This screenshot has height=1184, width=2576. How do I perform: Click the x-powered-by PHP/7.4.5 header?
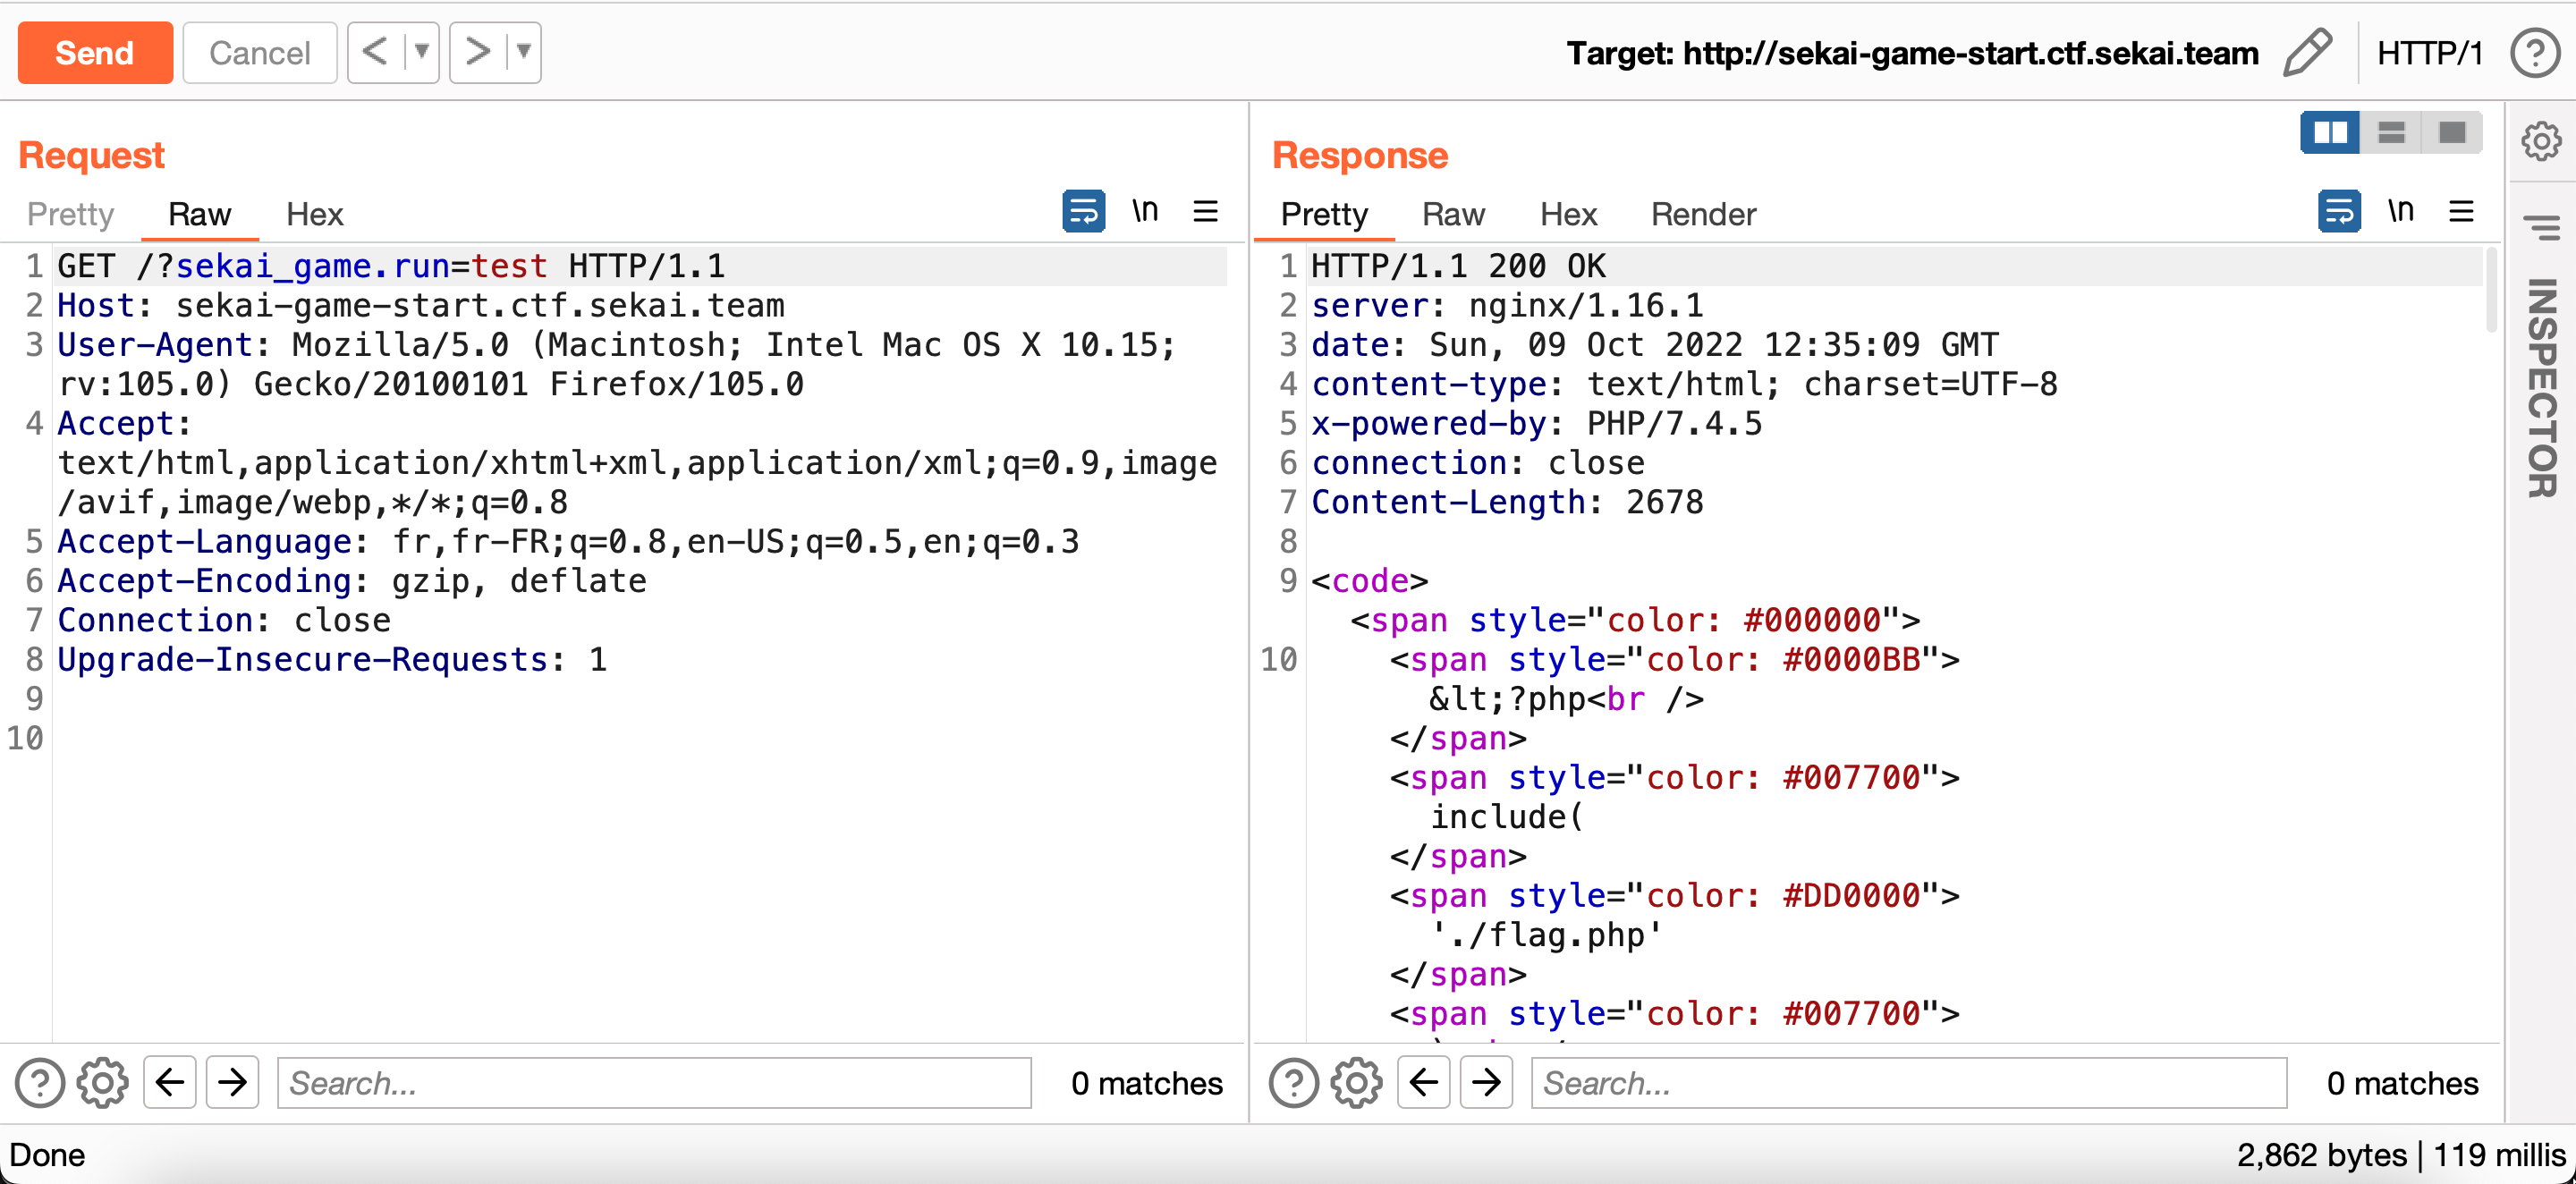tap(1537, 423)
